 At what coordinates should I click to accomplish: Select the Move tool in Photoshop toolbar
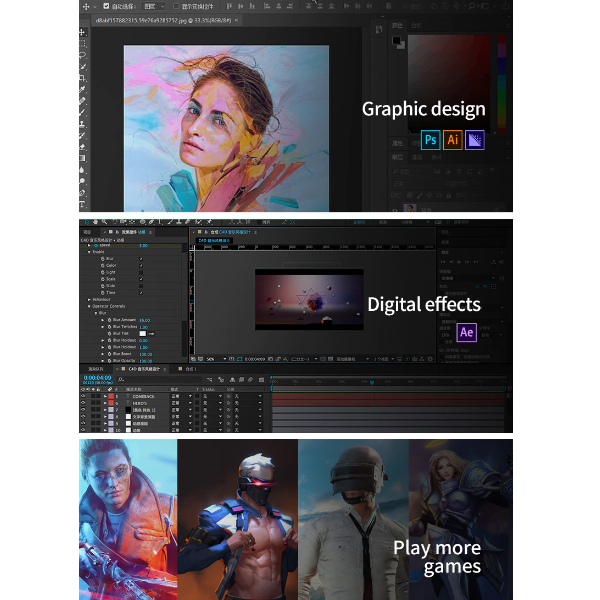point(83,32)
